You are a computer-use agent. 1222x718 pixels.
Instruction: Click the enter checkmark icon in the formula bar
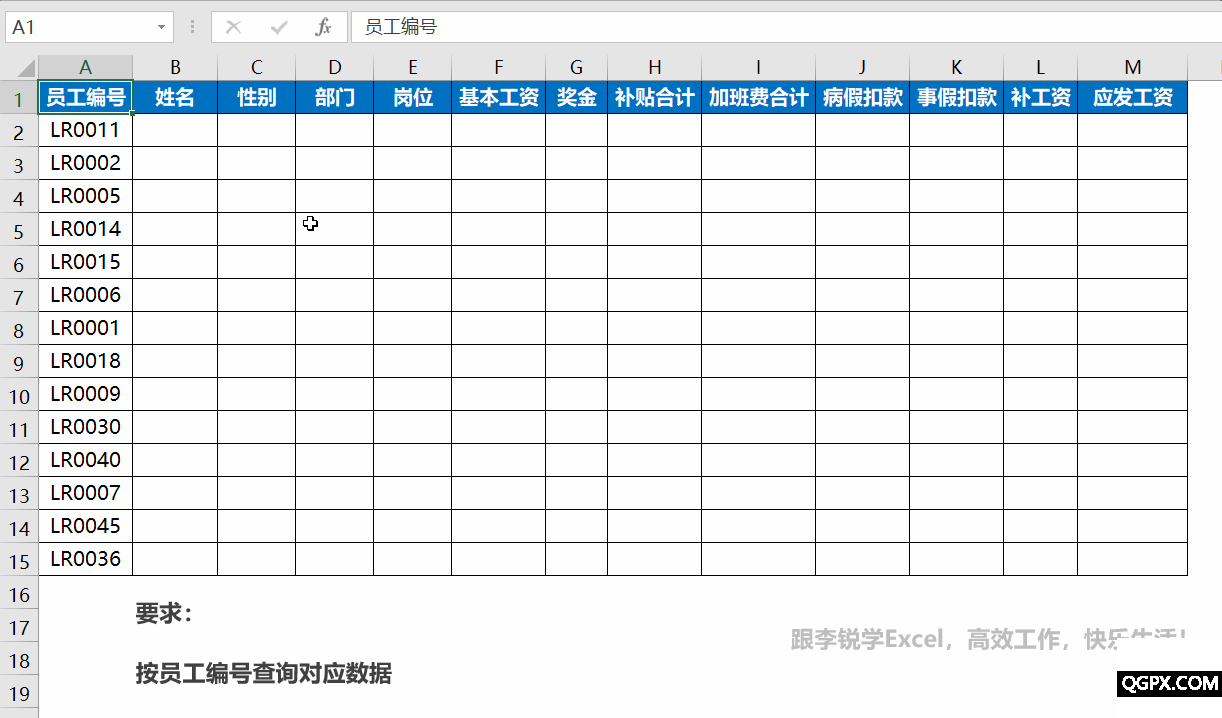coord(279,27)
